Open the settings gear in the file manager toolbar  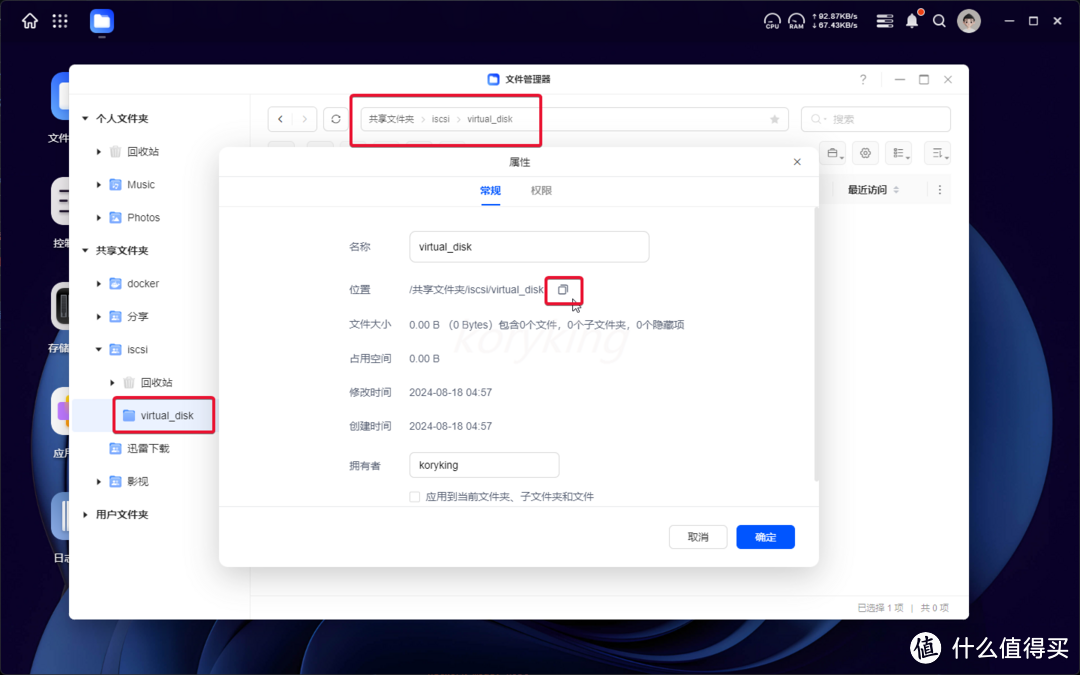click(x=864, y=152)
